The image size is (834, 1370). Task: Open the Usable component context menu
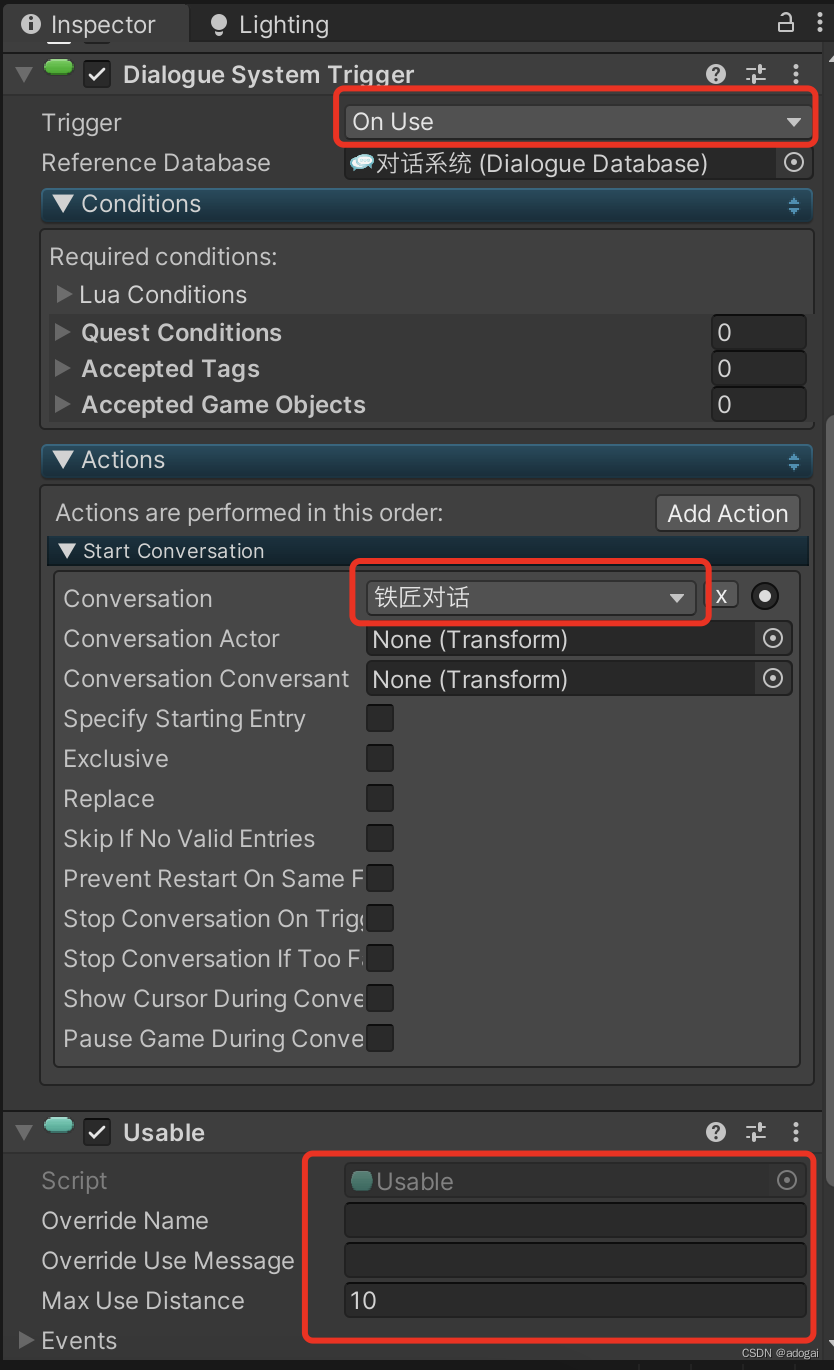795,1132
